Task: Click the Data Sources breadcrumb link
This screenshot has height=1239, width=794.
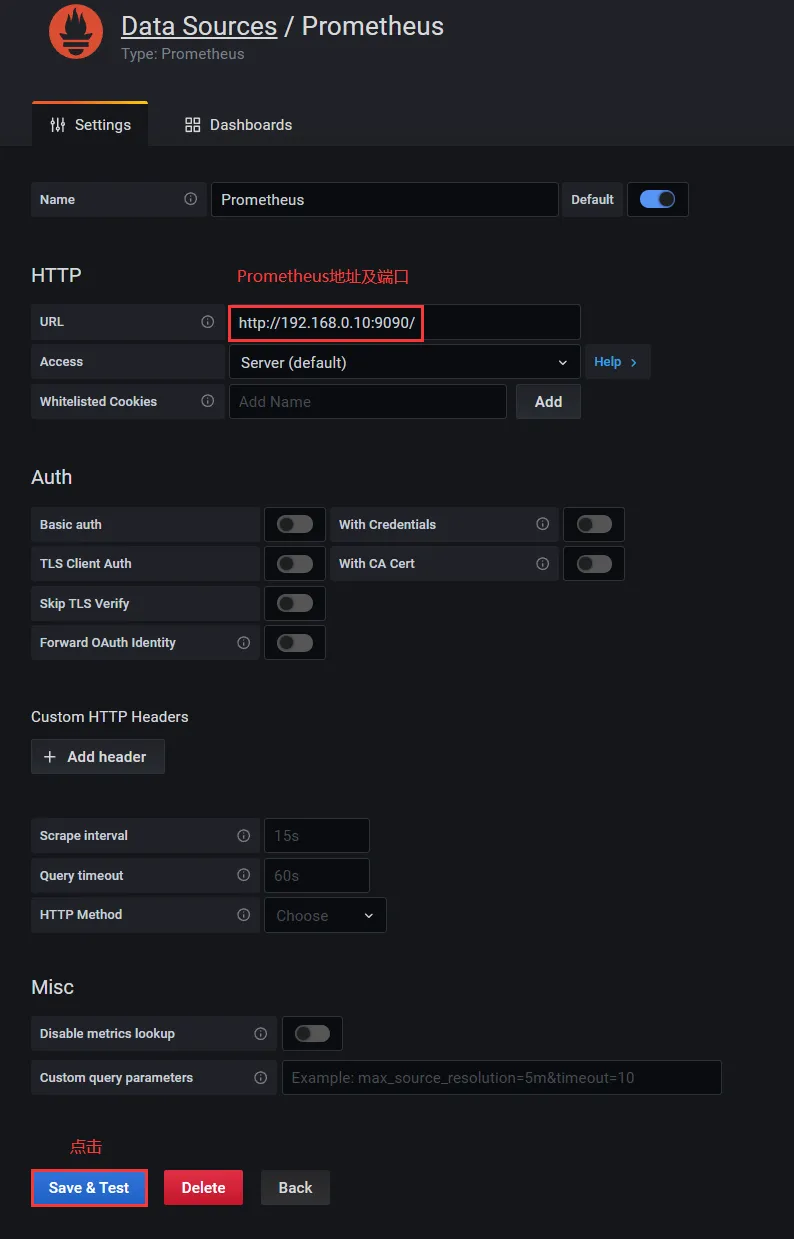Action: click(x=199, y=26)
